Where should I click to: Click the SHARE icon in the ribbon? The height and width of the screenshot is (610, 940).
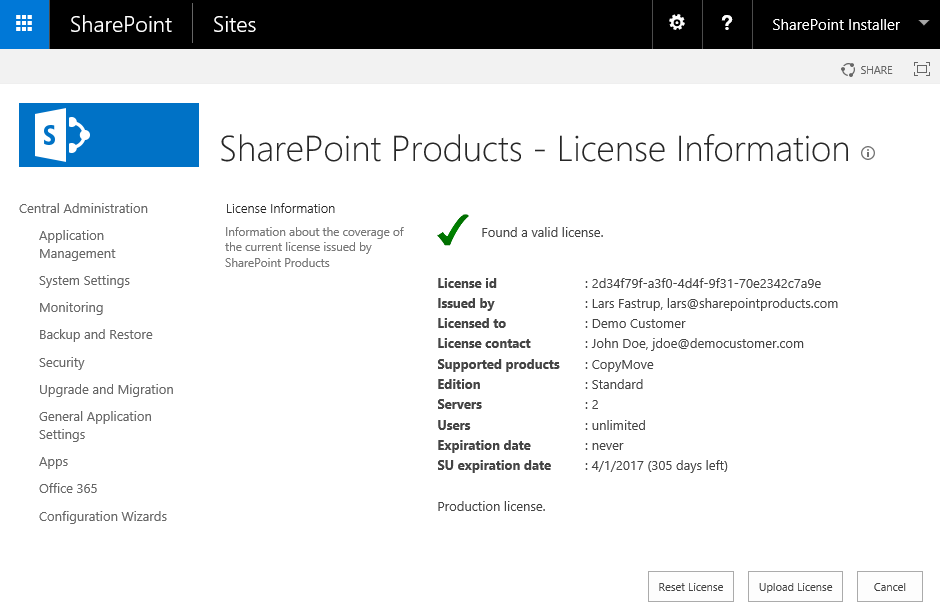[866, 69]
